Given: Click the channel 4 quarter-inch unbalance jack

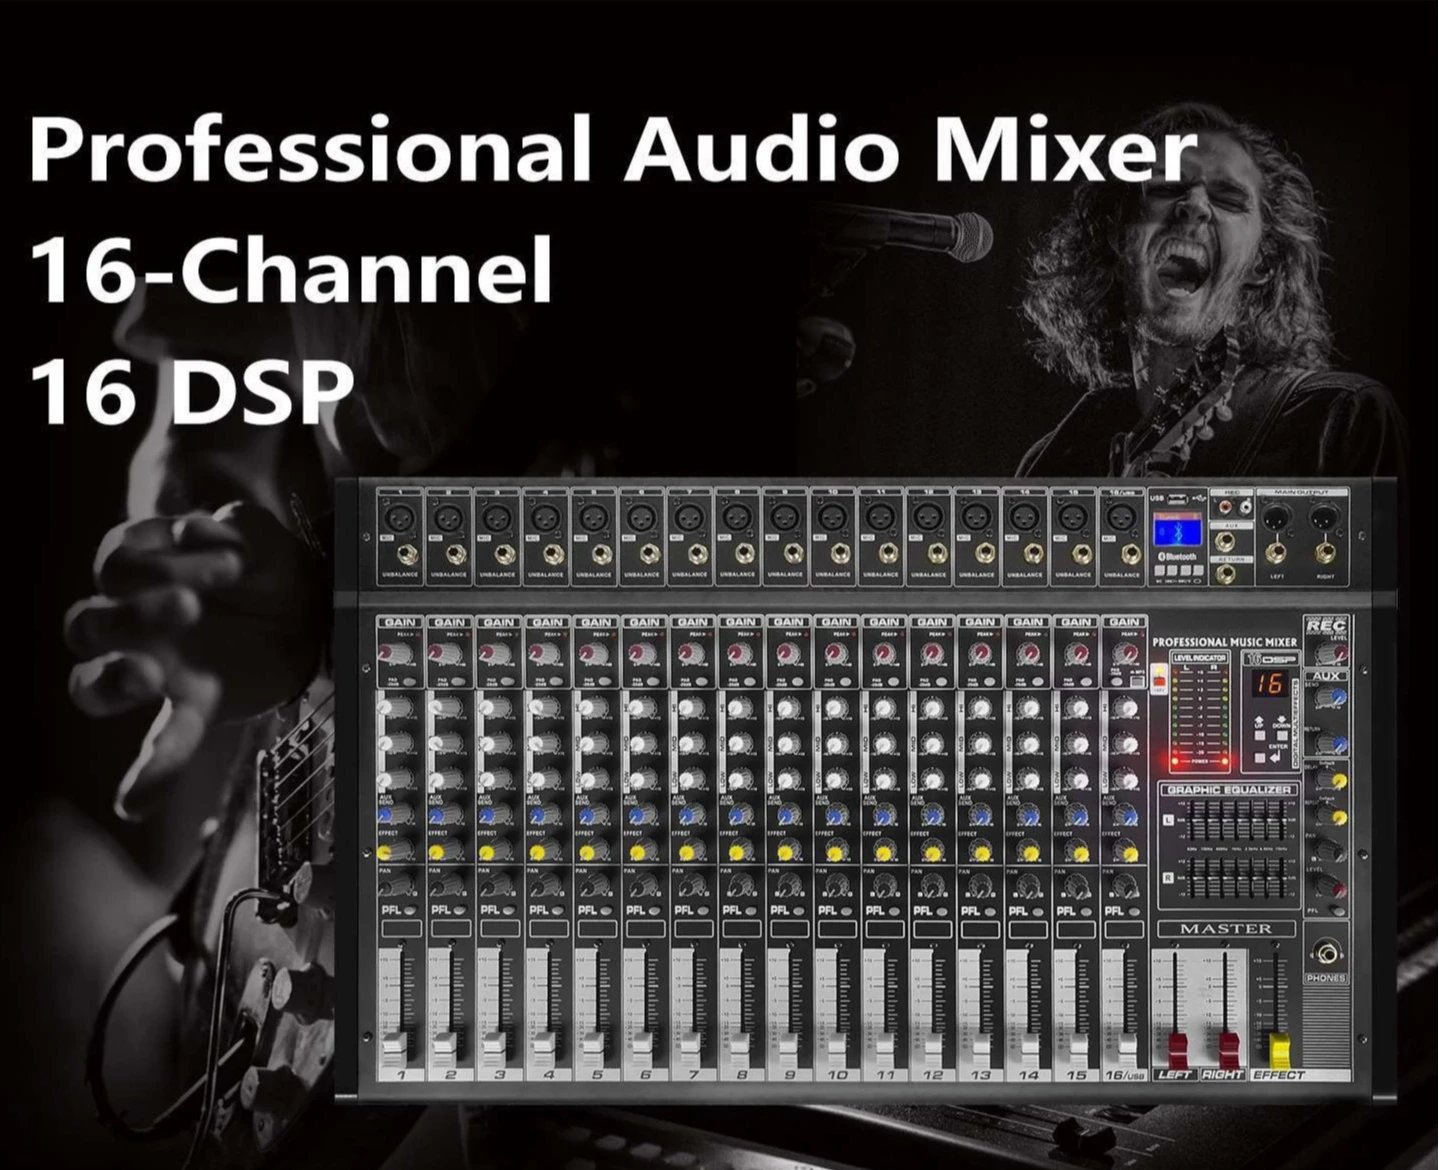Looking at the screenshot, I should pos(551,554).
